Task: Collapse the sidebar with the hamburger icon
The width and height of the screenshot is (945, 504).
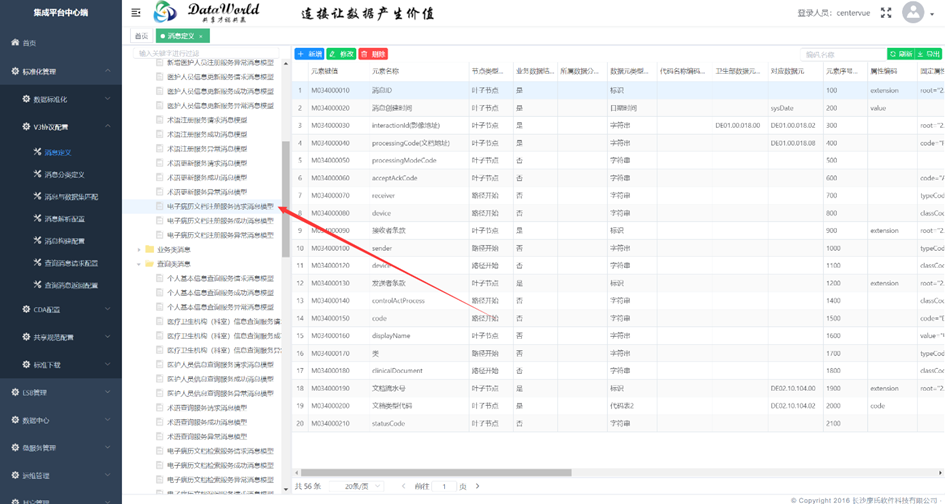Action: pyautogui.click(x=136, y=12)
